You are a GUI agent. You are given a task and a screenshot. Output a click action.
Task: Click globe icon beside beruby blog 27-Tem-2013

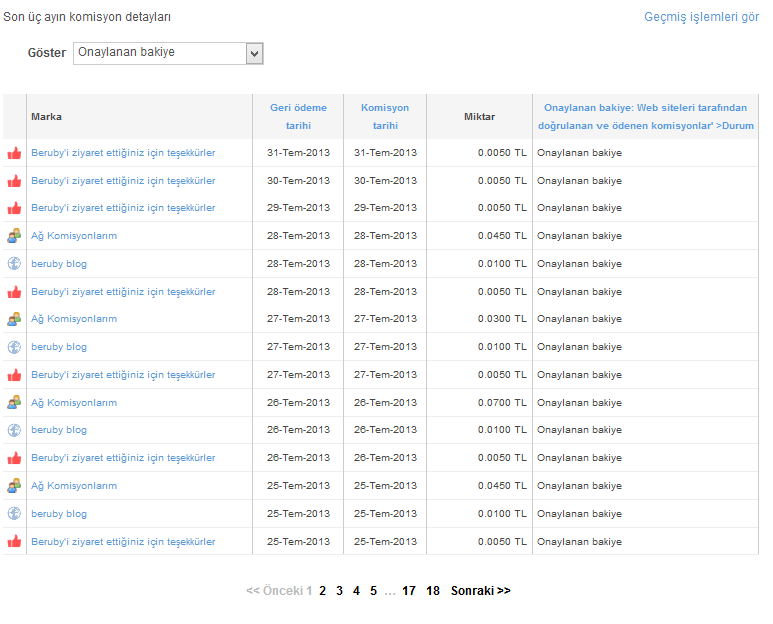pyautogui.click(x=14, y=347)
